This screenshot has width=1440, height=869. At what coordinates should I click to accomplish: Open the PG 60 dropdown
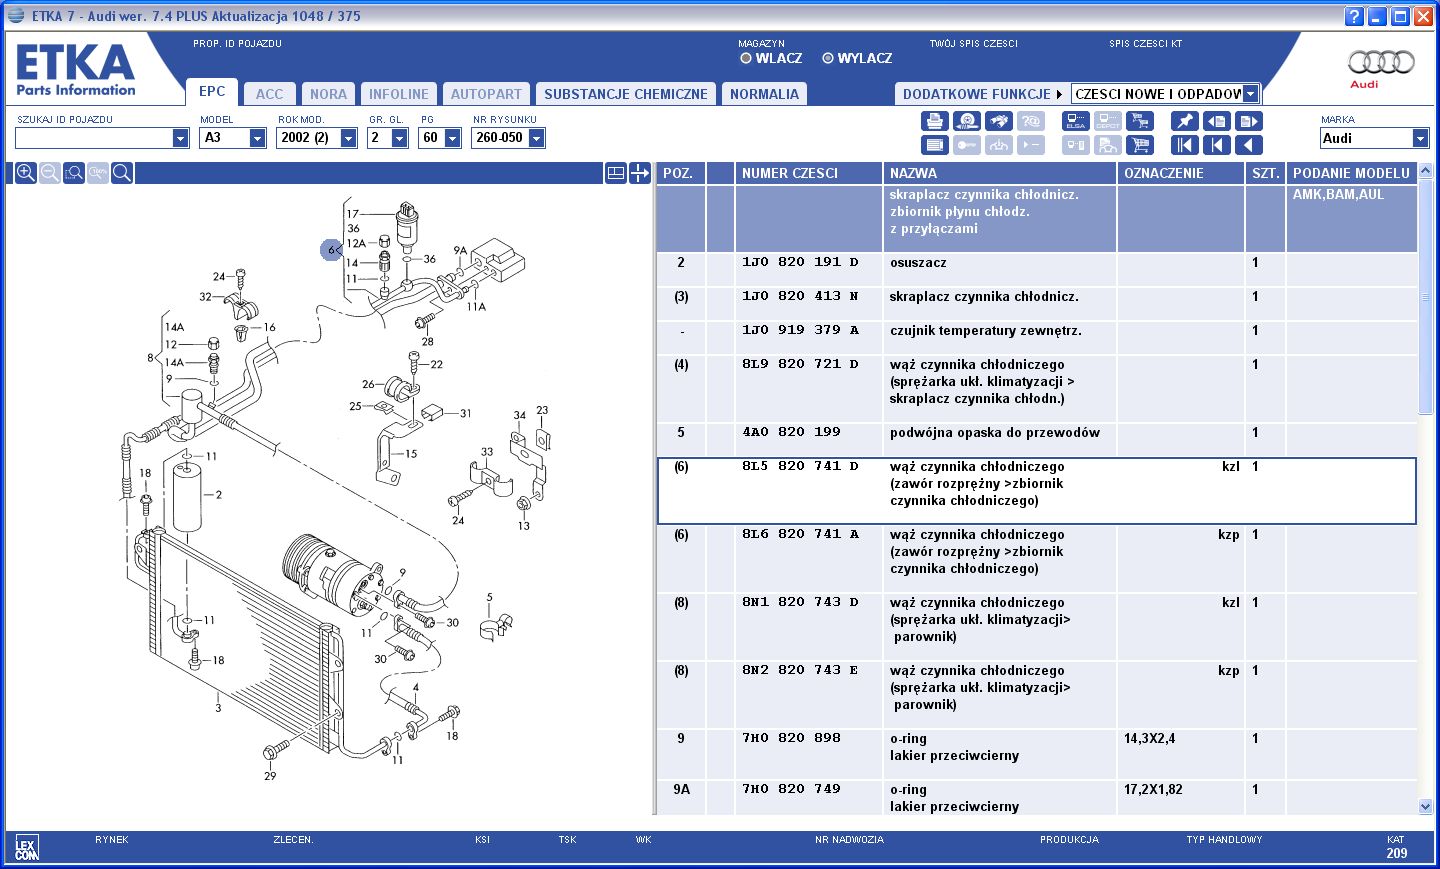click(452, 138)
